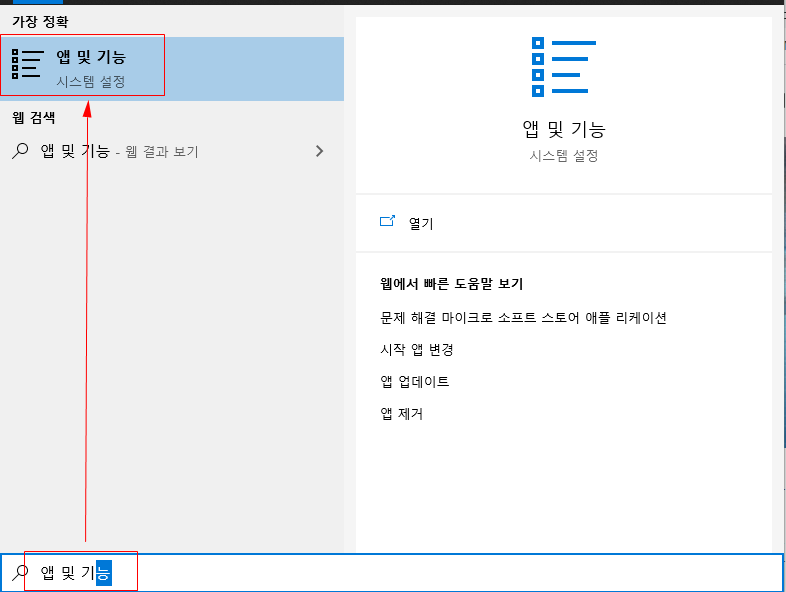Open the 시작 앱 변경 help link
The height and width of the screenshot is (592, 786).
(417, 349)
